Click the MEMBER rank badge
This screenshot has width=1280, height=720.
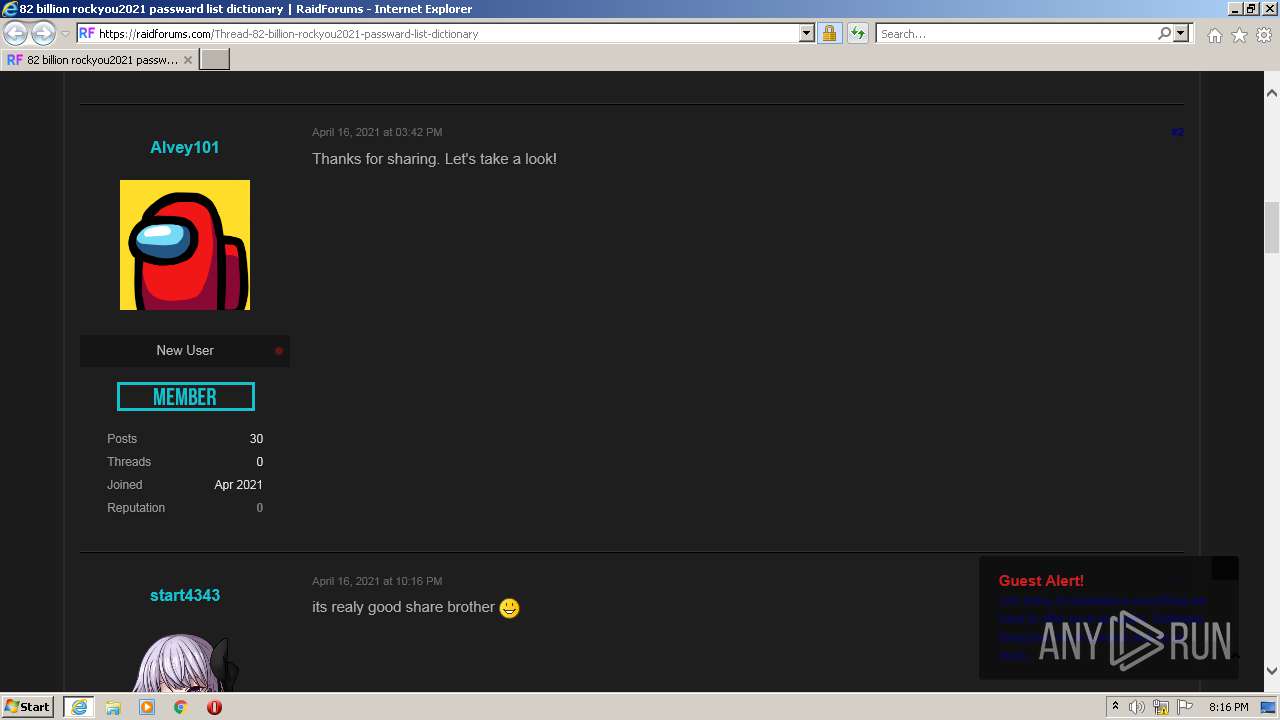[185, 397]
